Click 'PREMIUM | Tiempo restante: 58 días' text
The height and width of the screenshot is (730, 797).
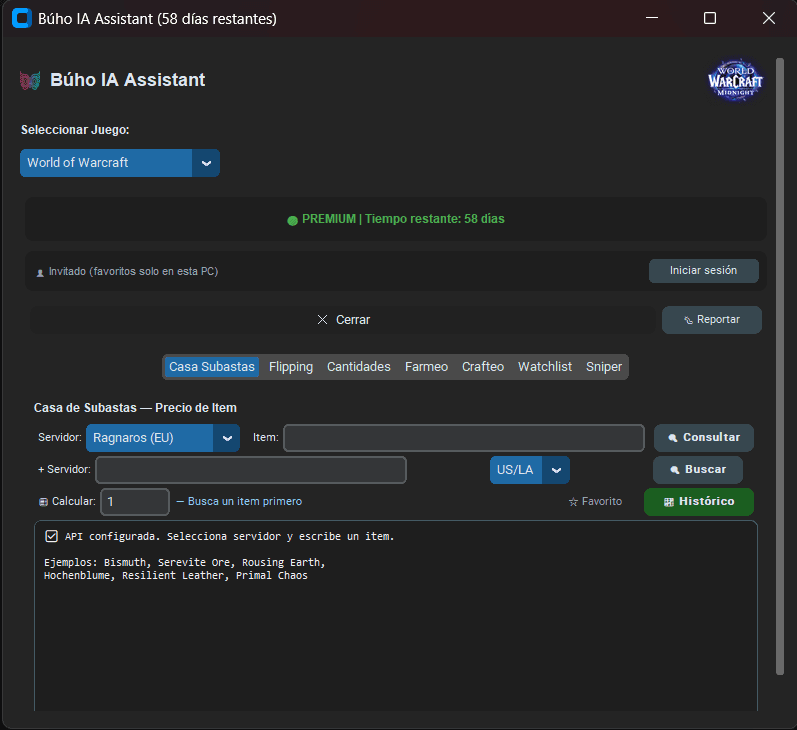click(403, 219)
